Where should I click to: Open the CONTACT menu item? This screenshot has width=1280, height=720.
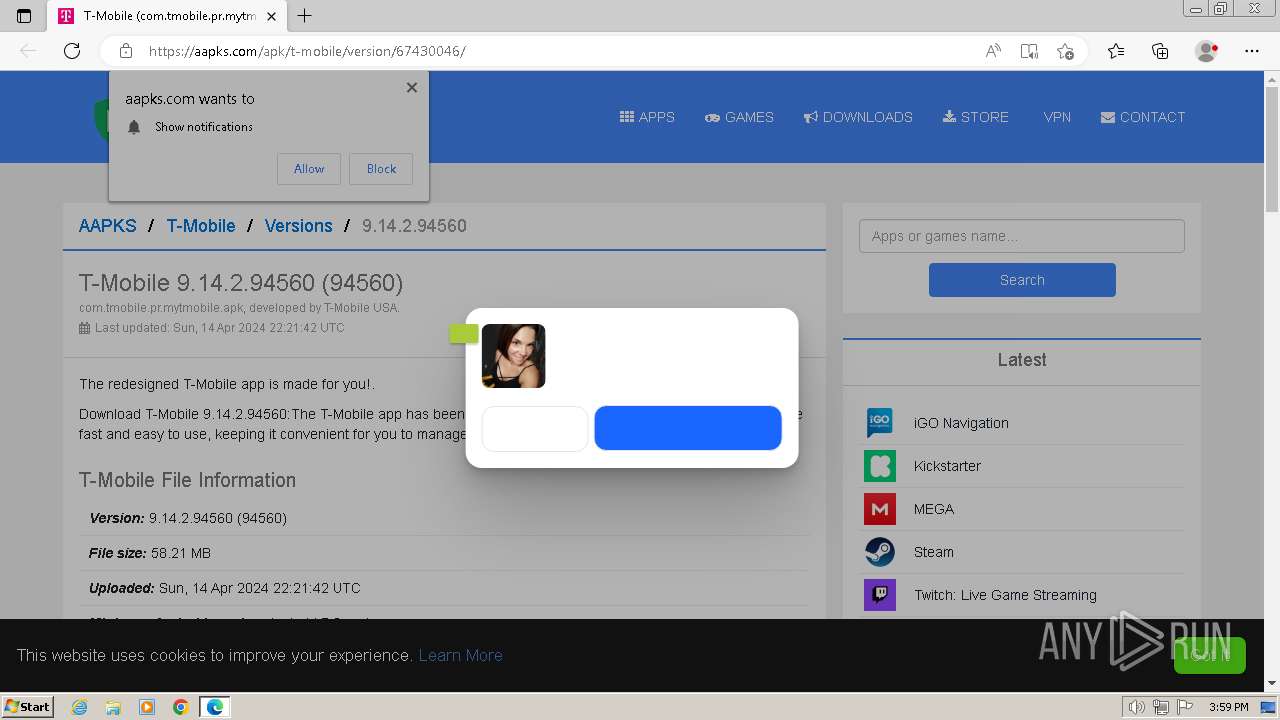(1143, 117)
